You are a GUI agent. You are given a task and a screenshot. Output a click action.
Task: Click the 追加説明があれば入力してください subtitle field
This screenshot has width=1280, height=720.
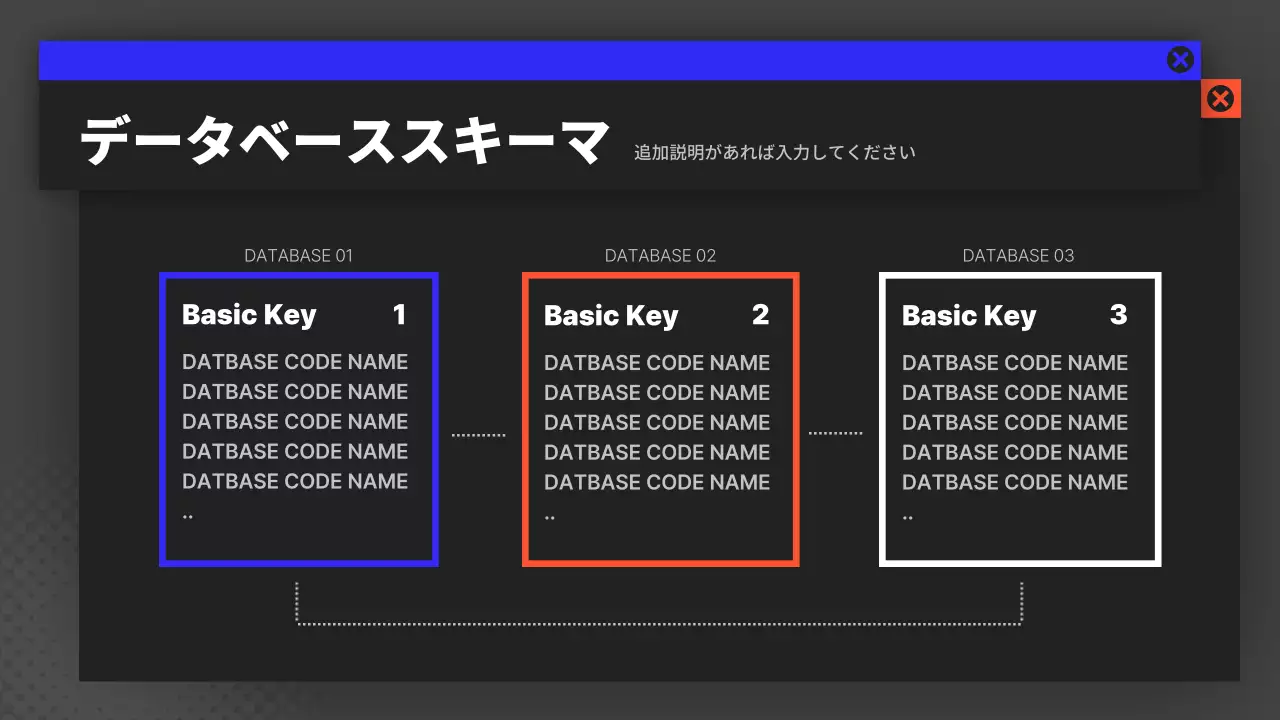point(775,153)
